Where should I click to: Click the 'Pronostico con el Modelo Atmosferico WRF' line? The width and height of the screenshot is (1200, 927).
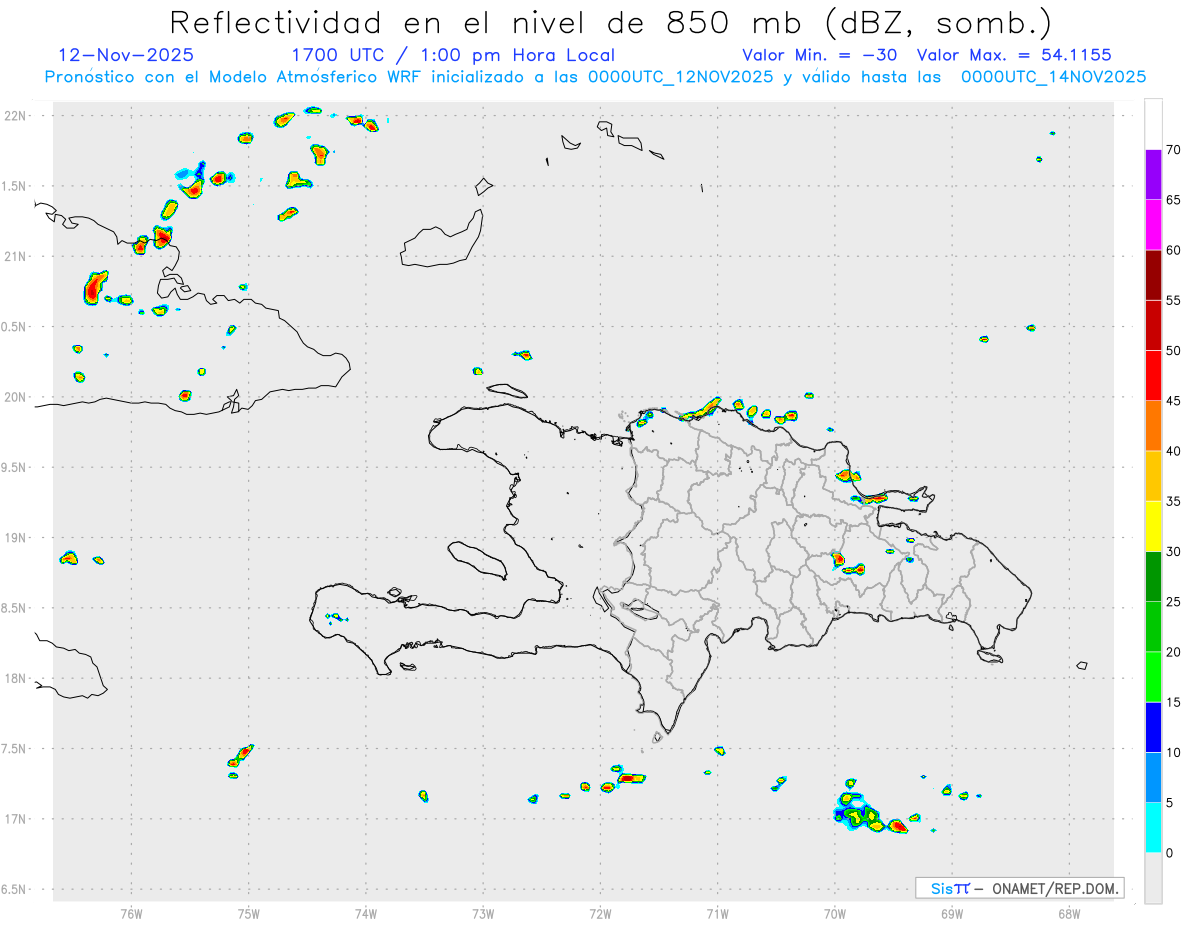[x=595, y=77]
